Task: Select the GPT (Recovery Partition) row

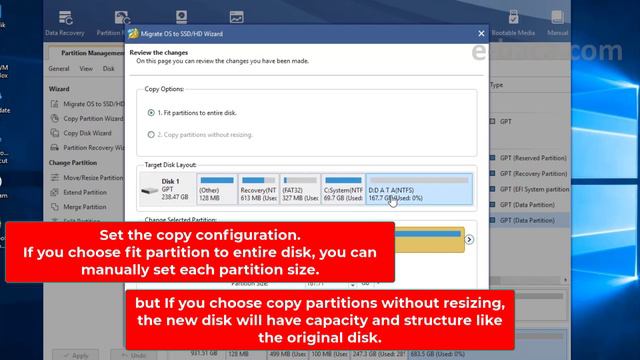Action: click(529, 173)
